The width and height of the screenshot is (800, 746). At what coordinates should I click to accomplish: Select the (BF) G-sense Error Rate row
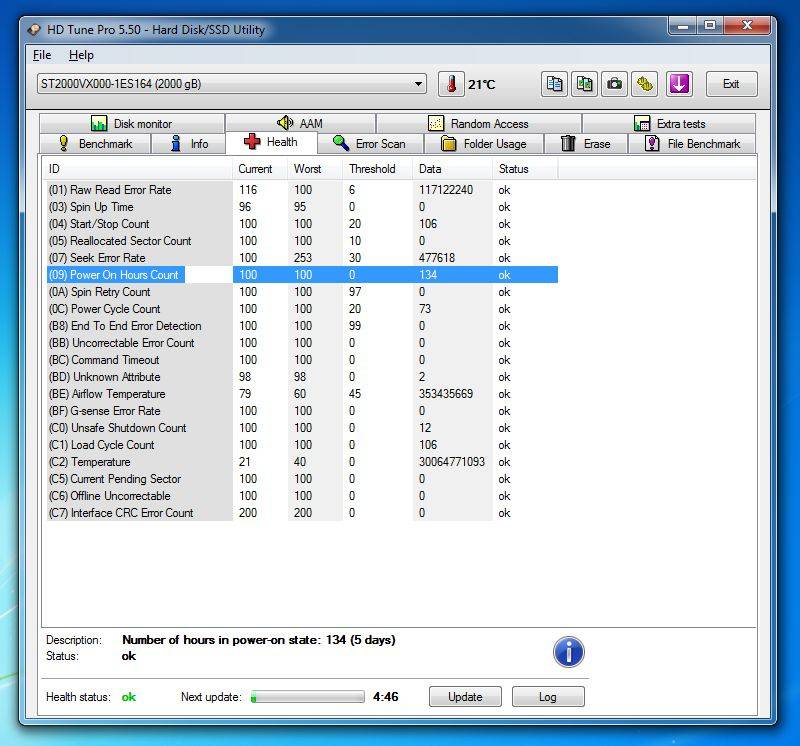[302, 411]
